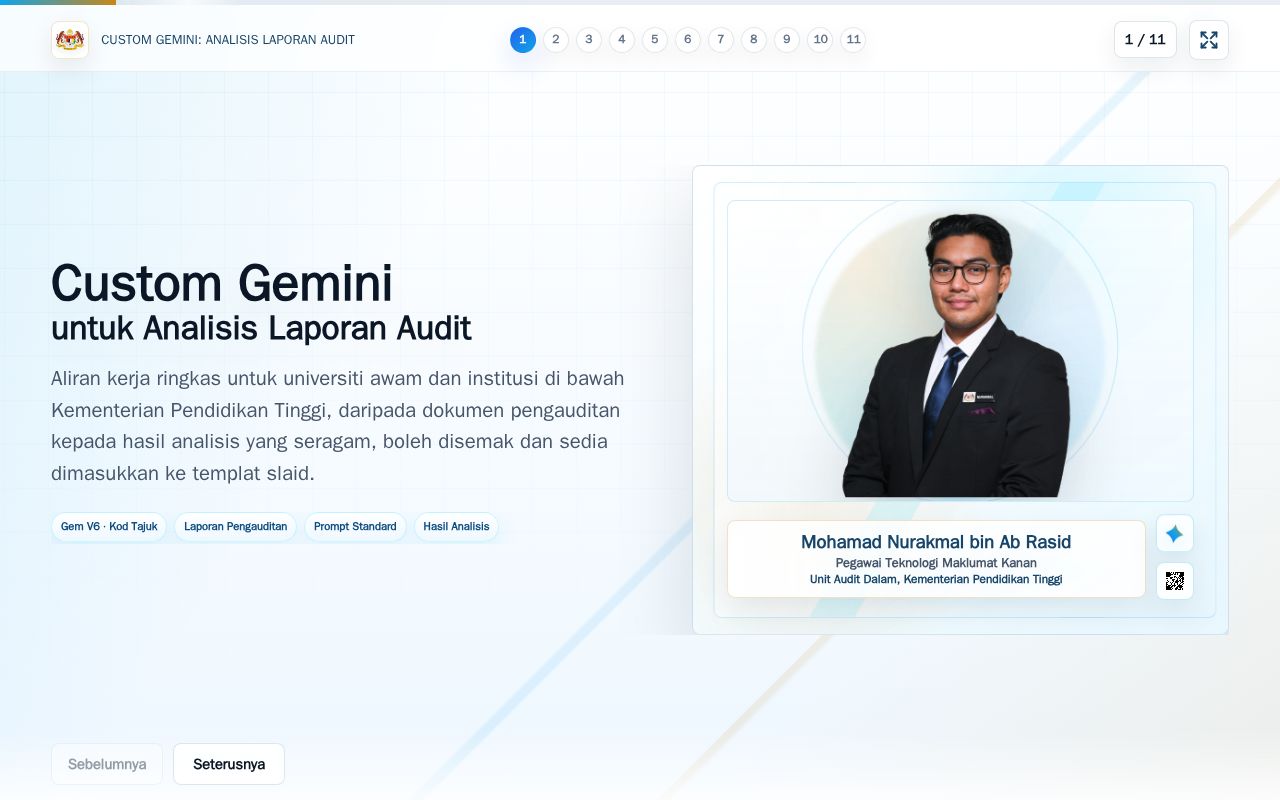This screenshot has height=800, width=1280.
Task: Jump to slide 3
Action: coord(589,40)
